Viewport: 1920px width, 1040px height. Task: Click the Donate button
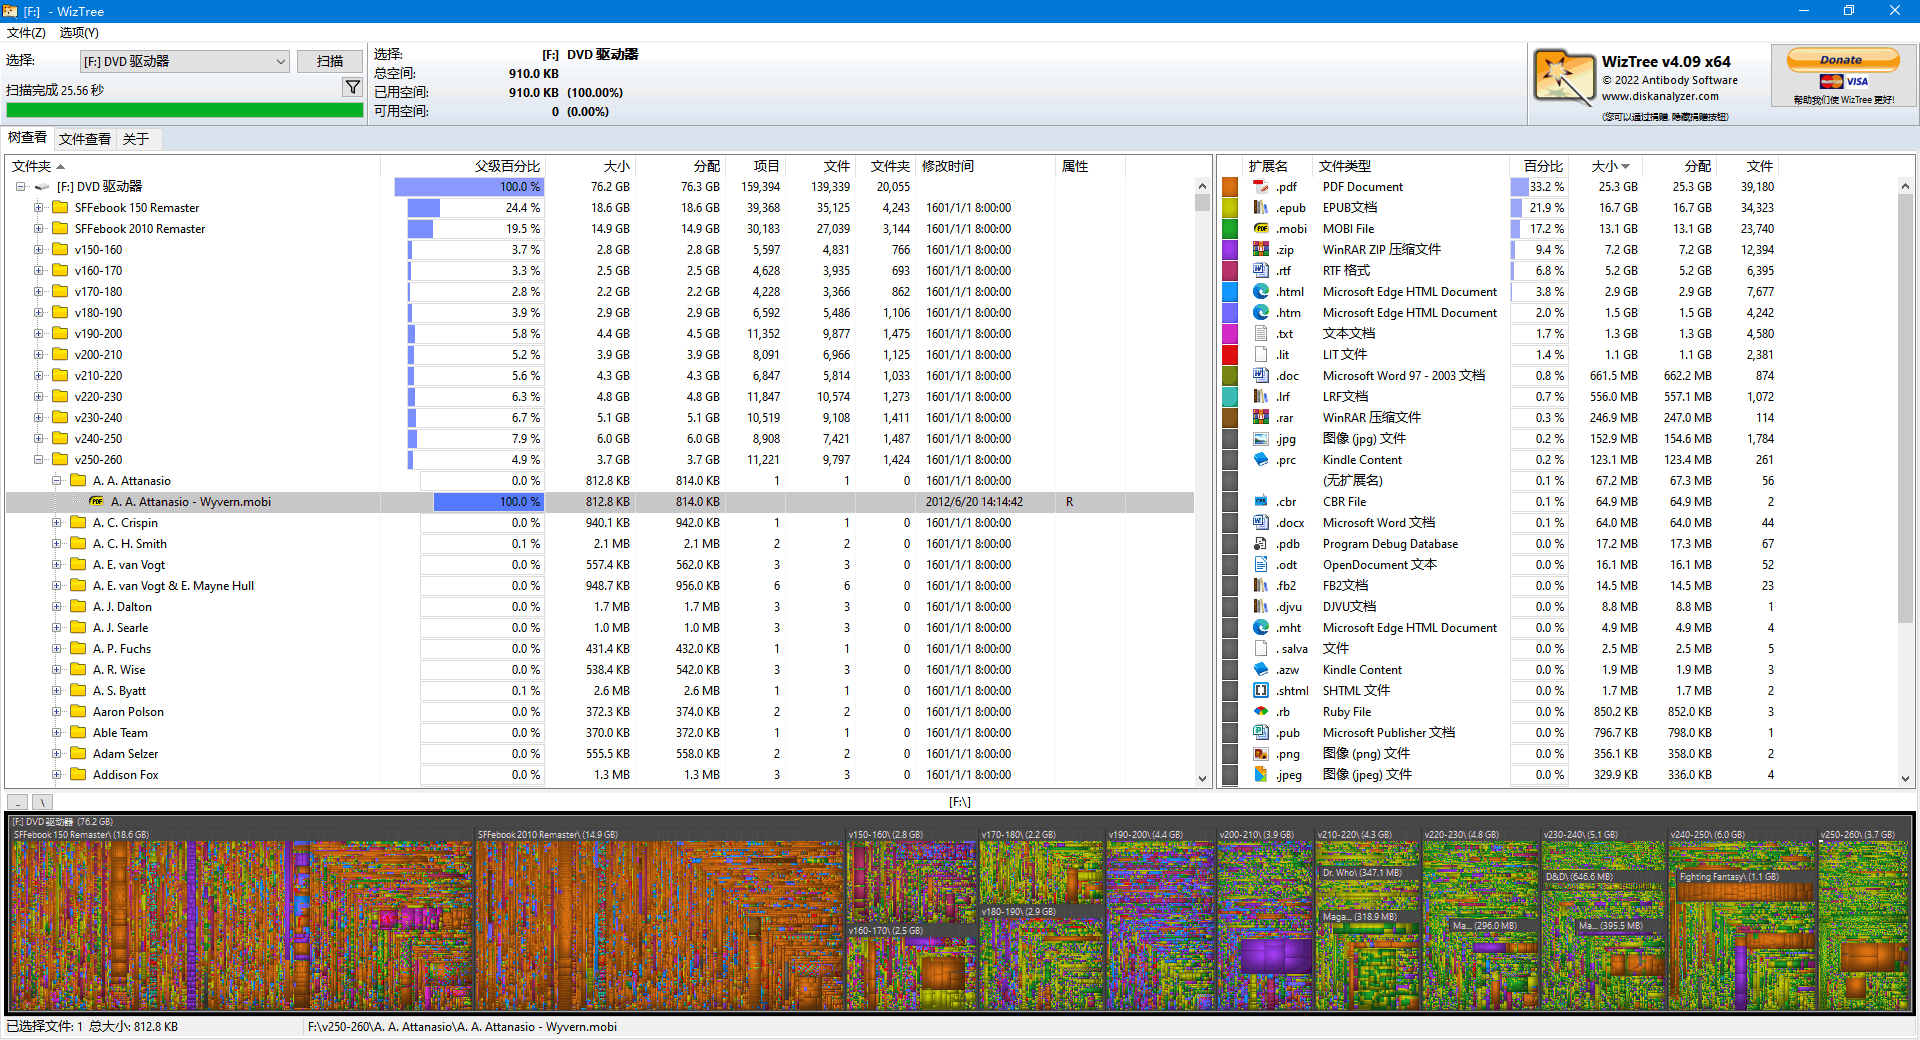pos(1842,60)
